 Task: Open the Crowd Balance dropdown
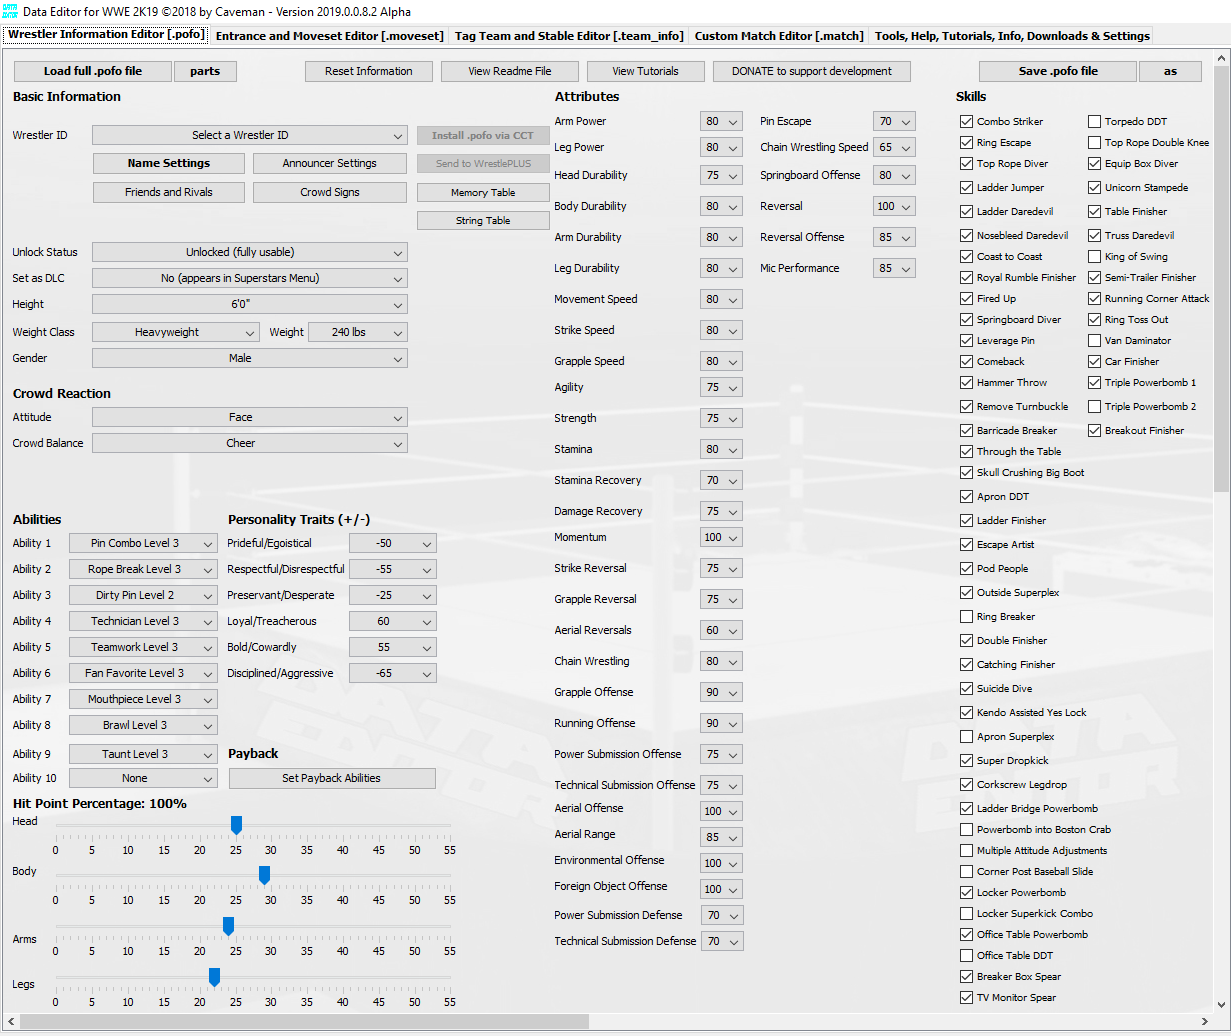[250, 444]
